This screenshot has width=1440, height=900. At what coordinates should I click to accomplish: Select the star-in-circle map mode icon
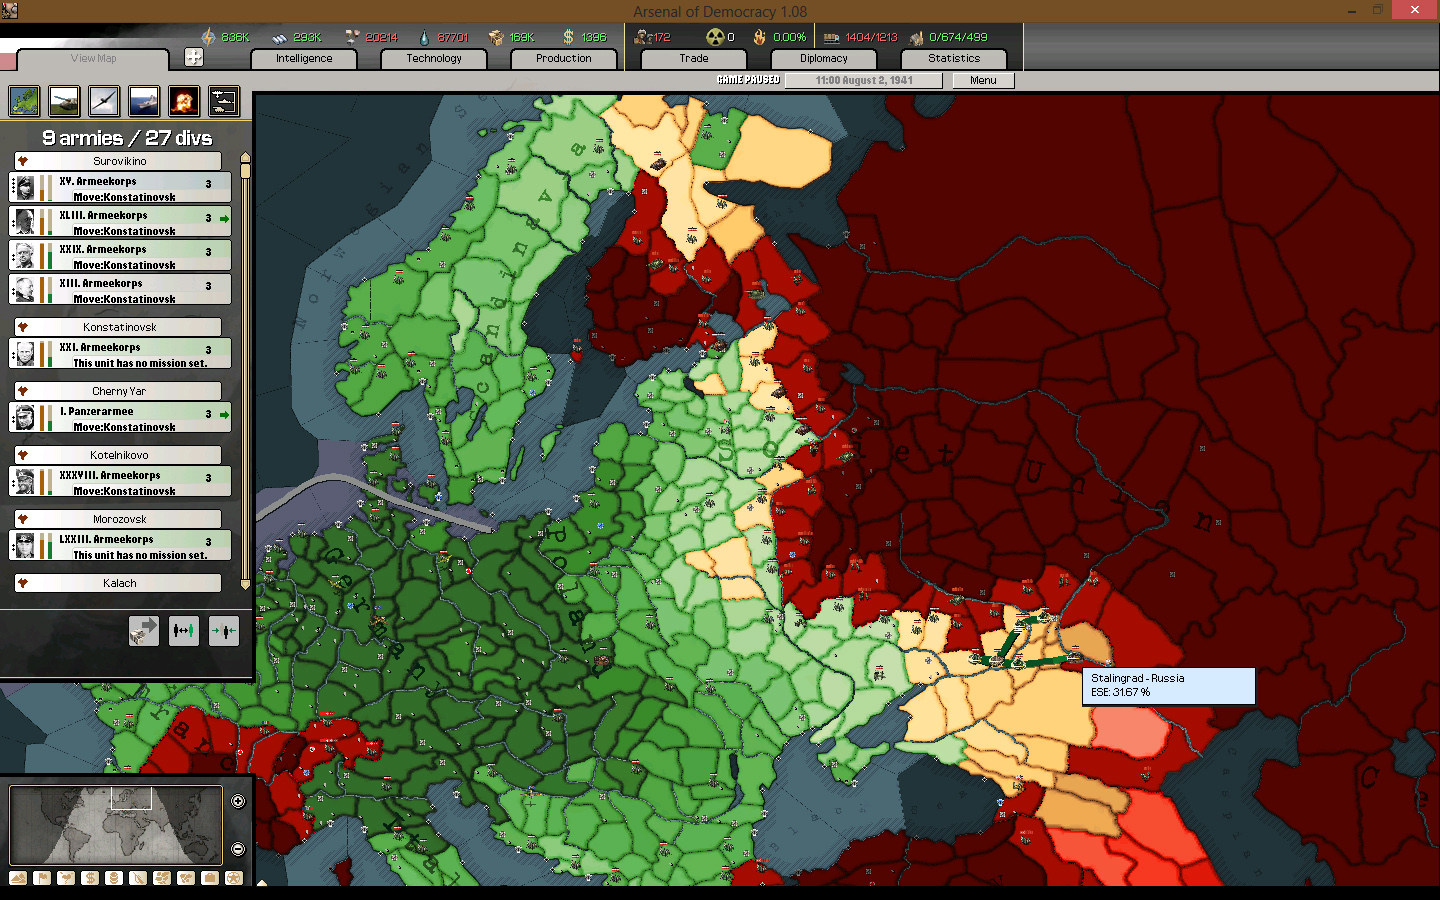click(x=234, y=878)
